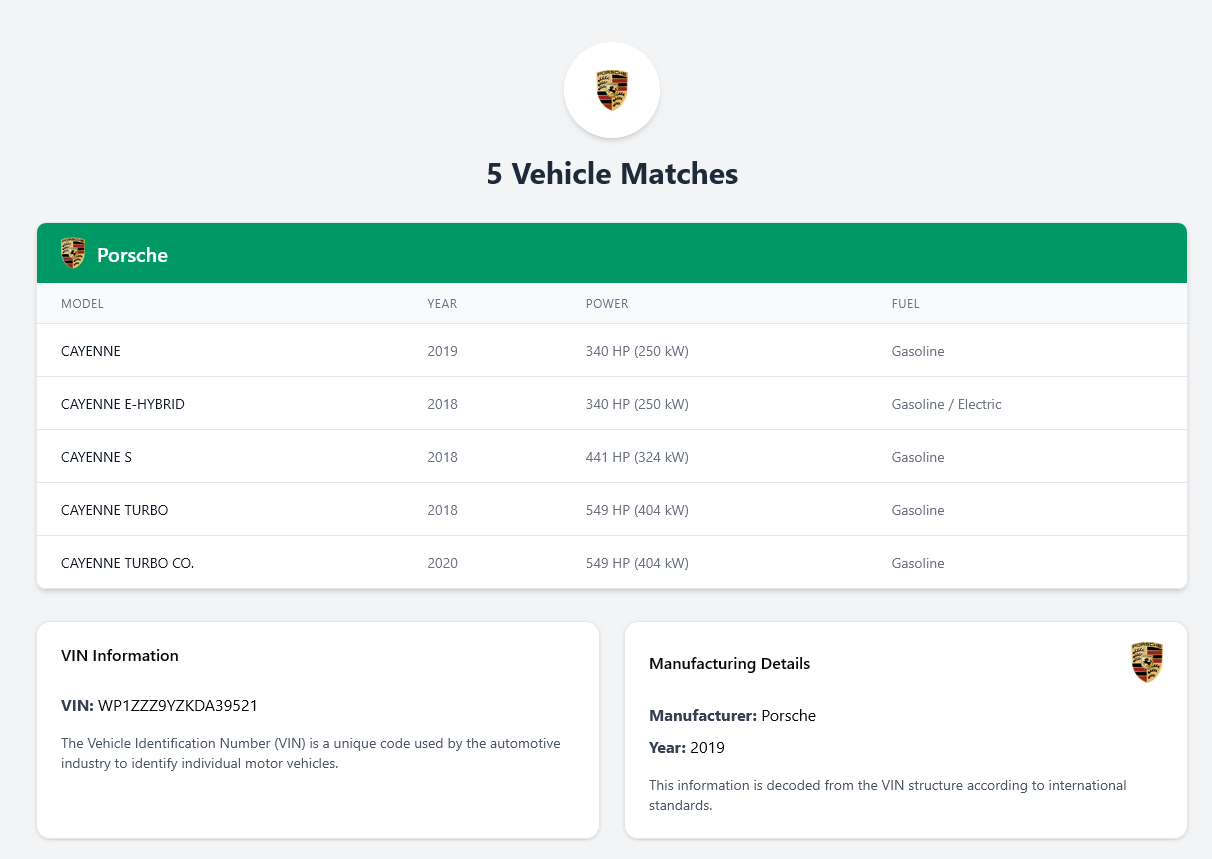Select the CAYENNE TURBO model cell

coord(115,510)
